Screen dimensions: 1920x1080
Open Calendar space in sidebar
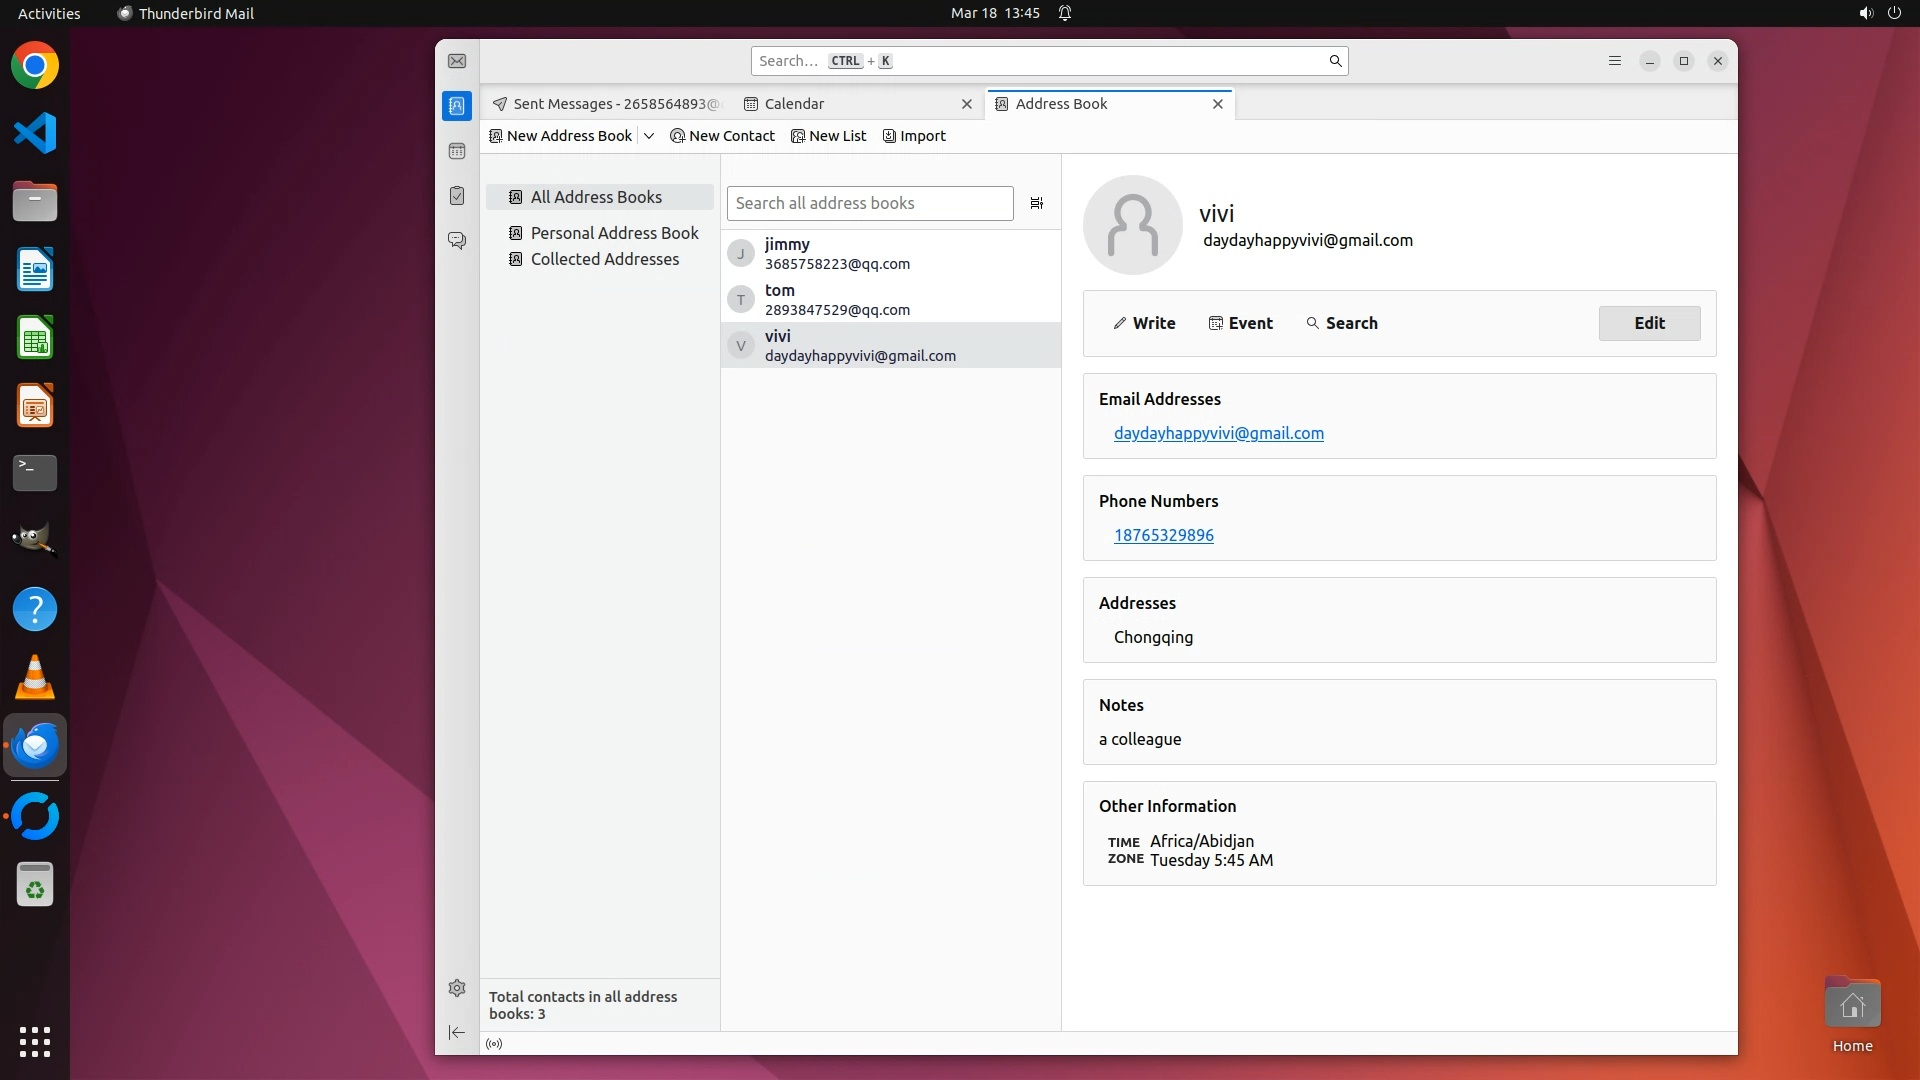pyautogui.click(x=457, y=151)
